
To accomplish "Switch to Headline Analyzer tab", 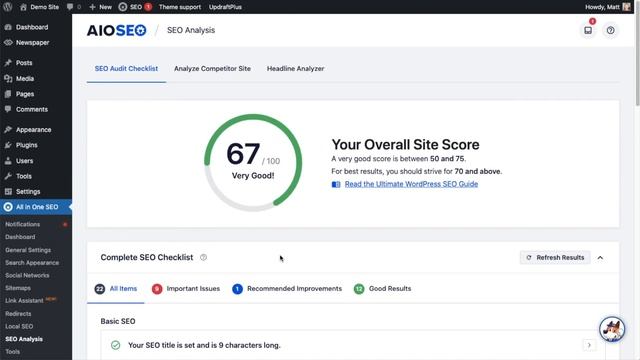I will tap(296, 69).
